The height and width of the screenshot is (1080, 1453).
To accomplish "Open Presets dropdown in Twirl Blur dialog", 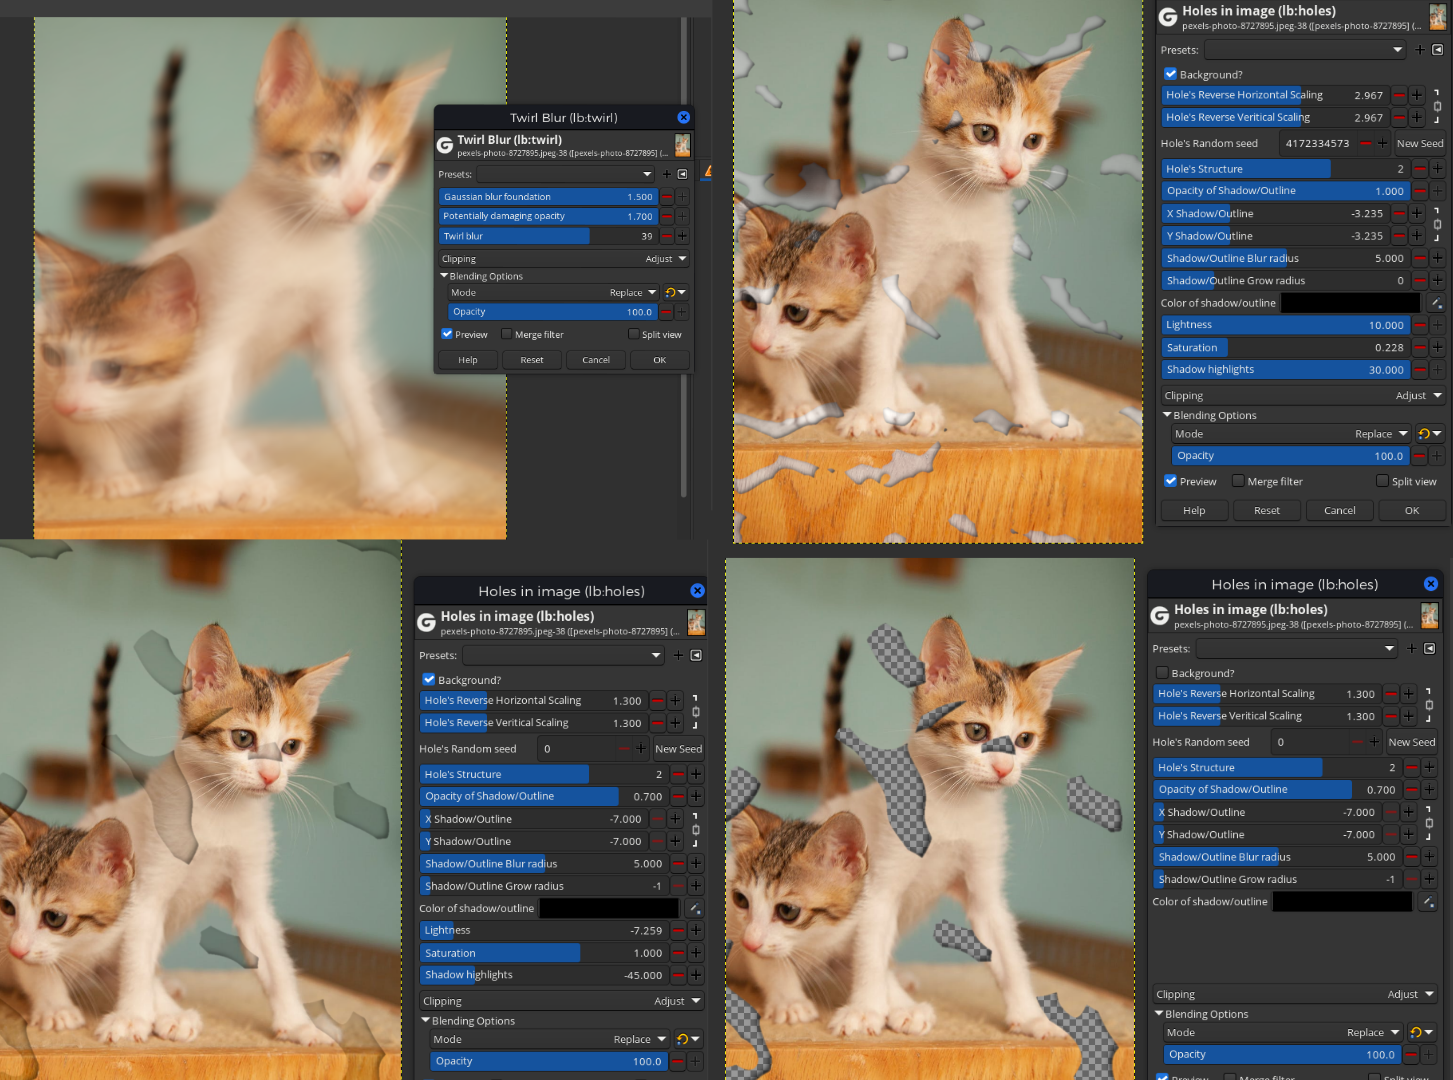I will tap(566, 174).
